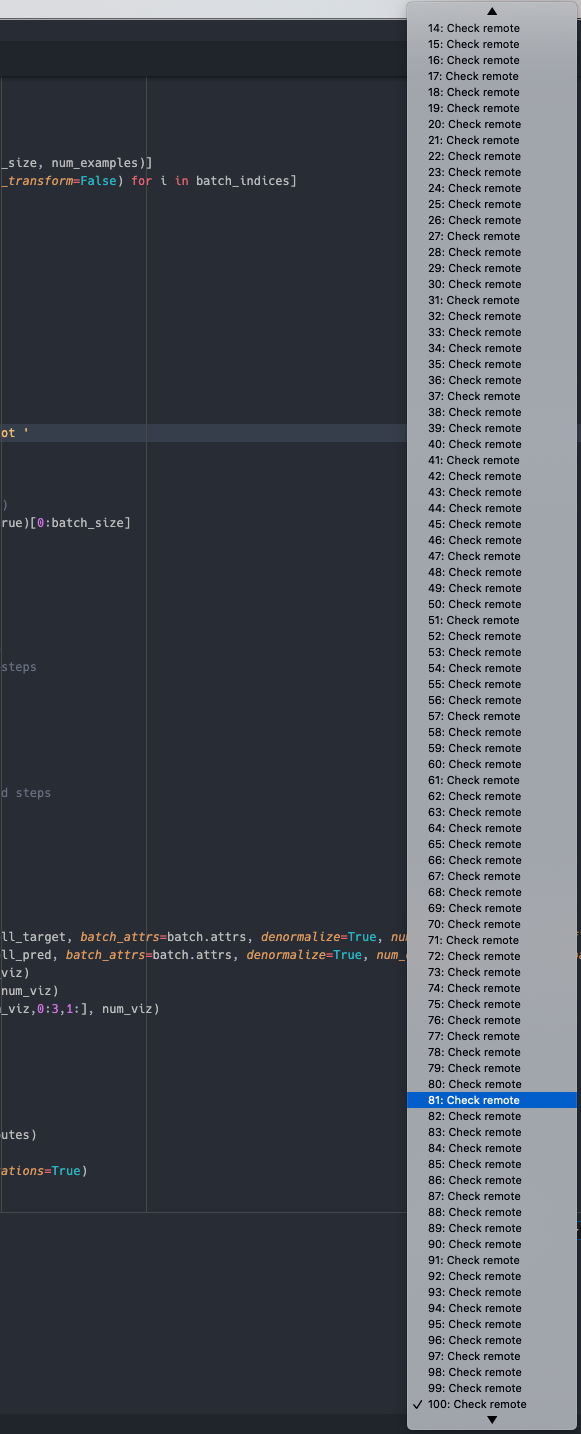The height and width of the screenshot is (1434, 581).
Task: Choose 56: Check remote
Action: pyautogui.click(x=492, y=700)
